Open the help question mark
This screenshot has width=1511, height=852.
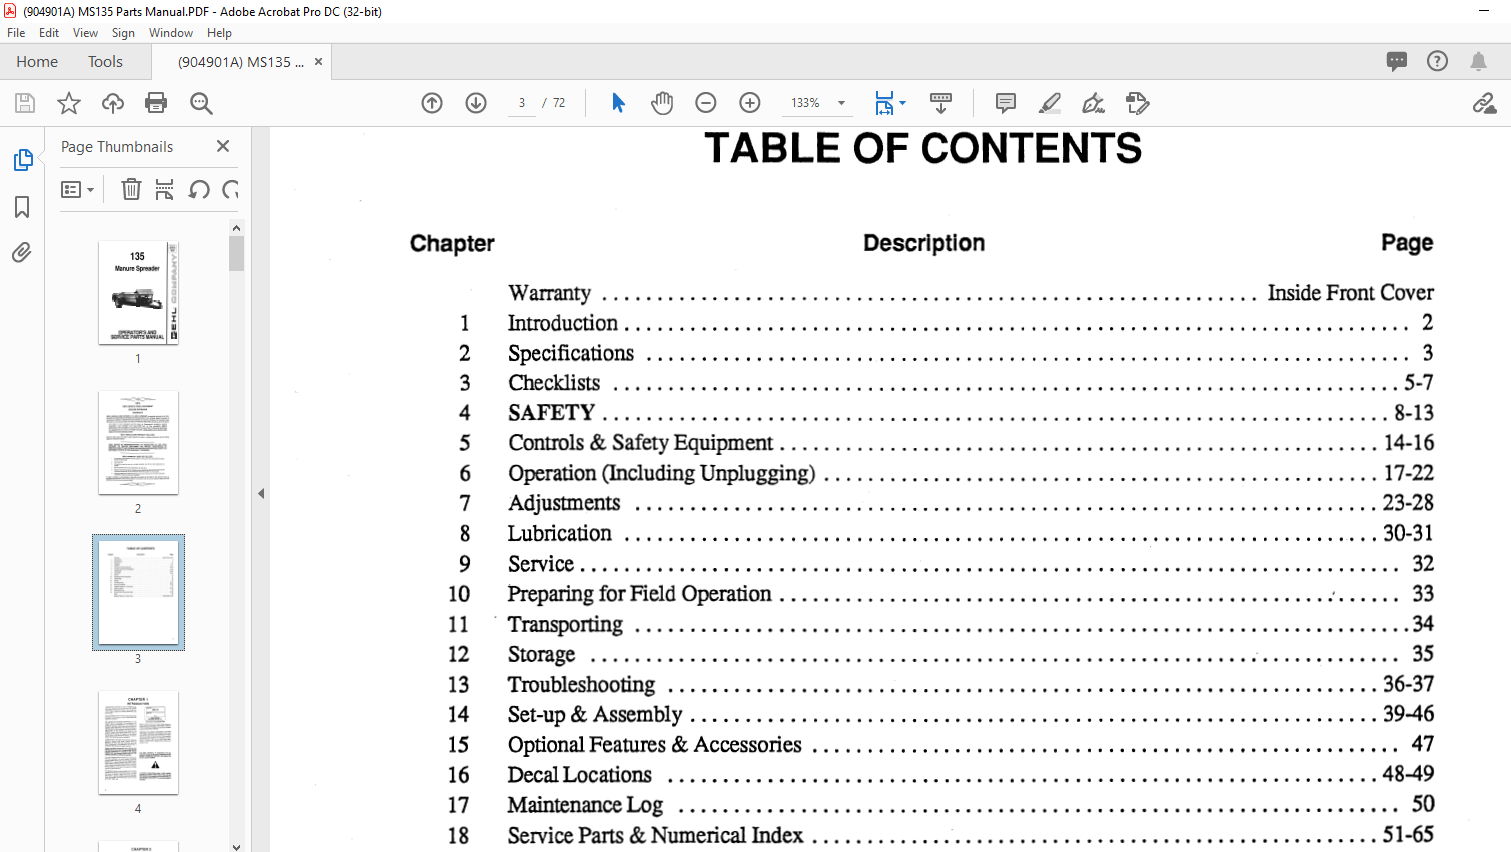(1437, 61)
